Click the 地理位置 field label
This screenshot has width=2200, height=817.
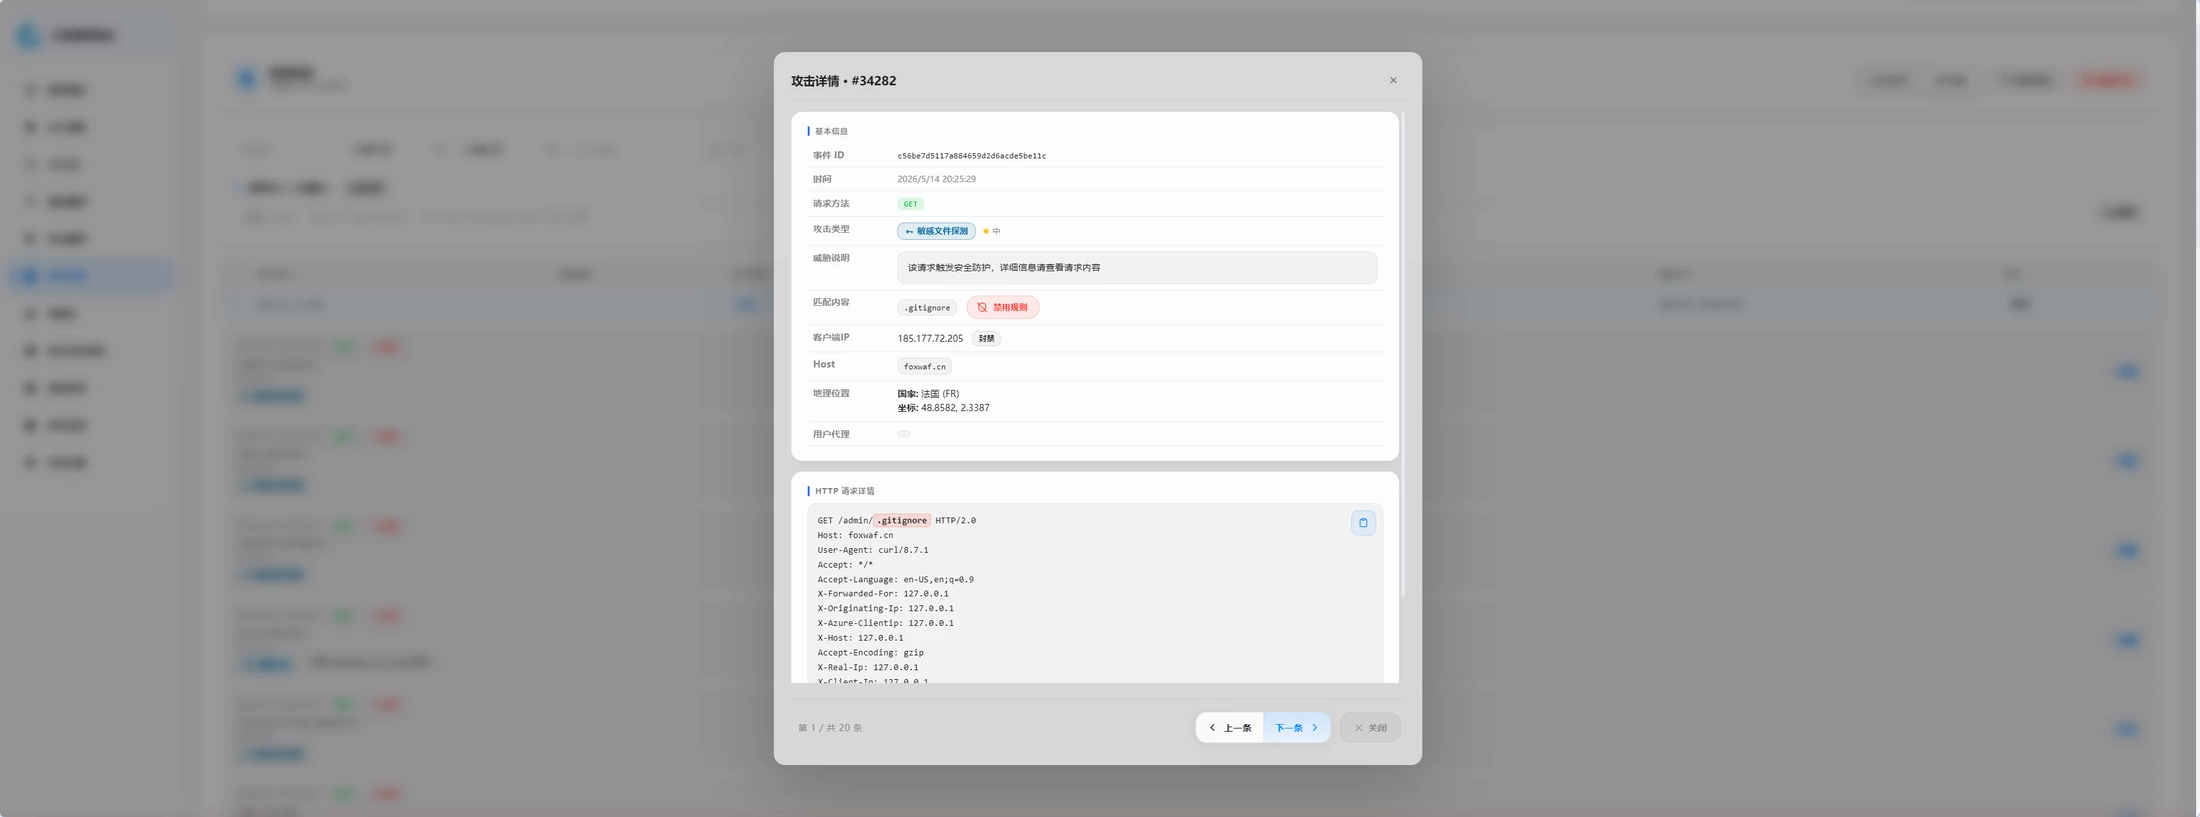coord(831,394)
